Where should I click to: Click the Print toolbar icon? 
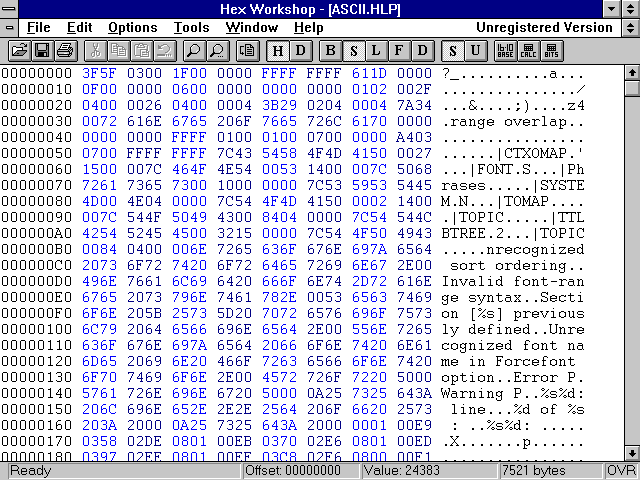[65, 50]
